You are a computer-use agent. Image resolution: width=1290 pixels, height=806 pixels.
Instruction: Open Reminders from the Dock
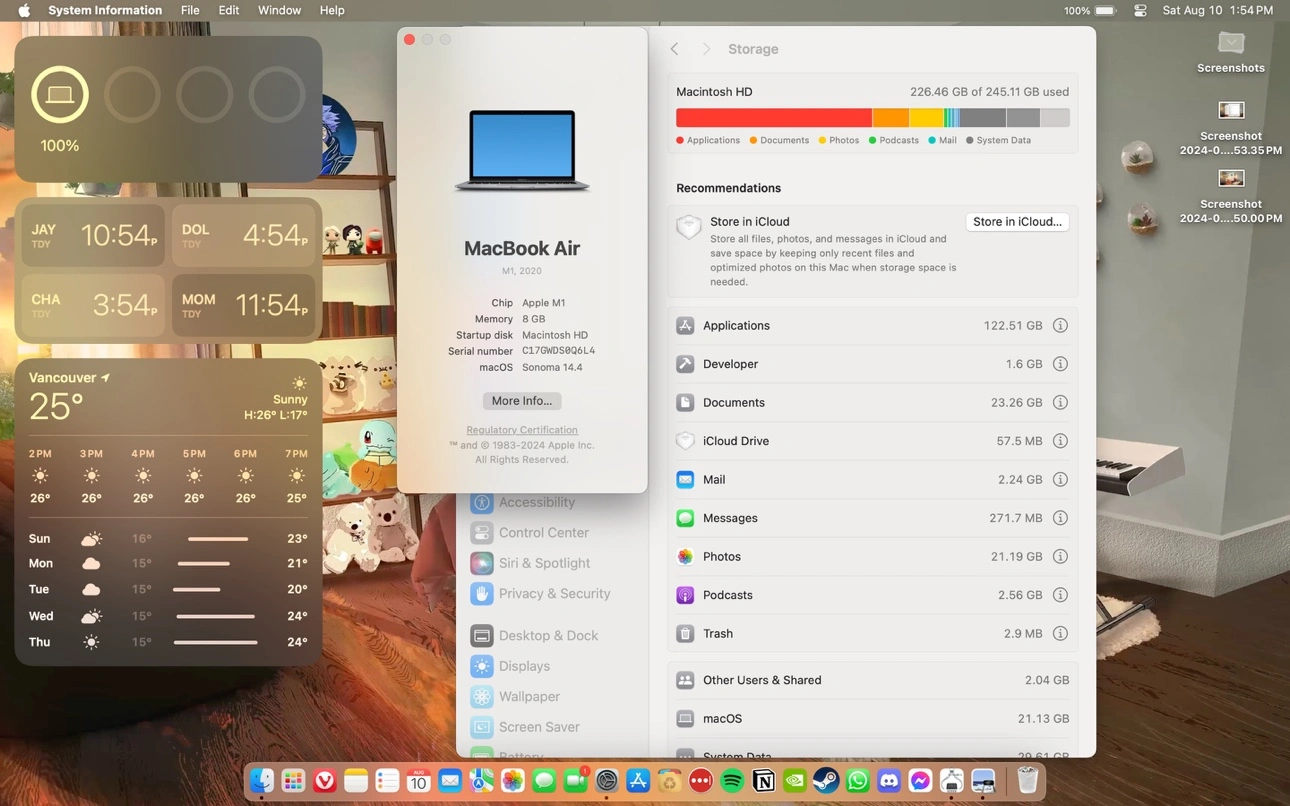click(387, 780)
